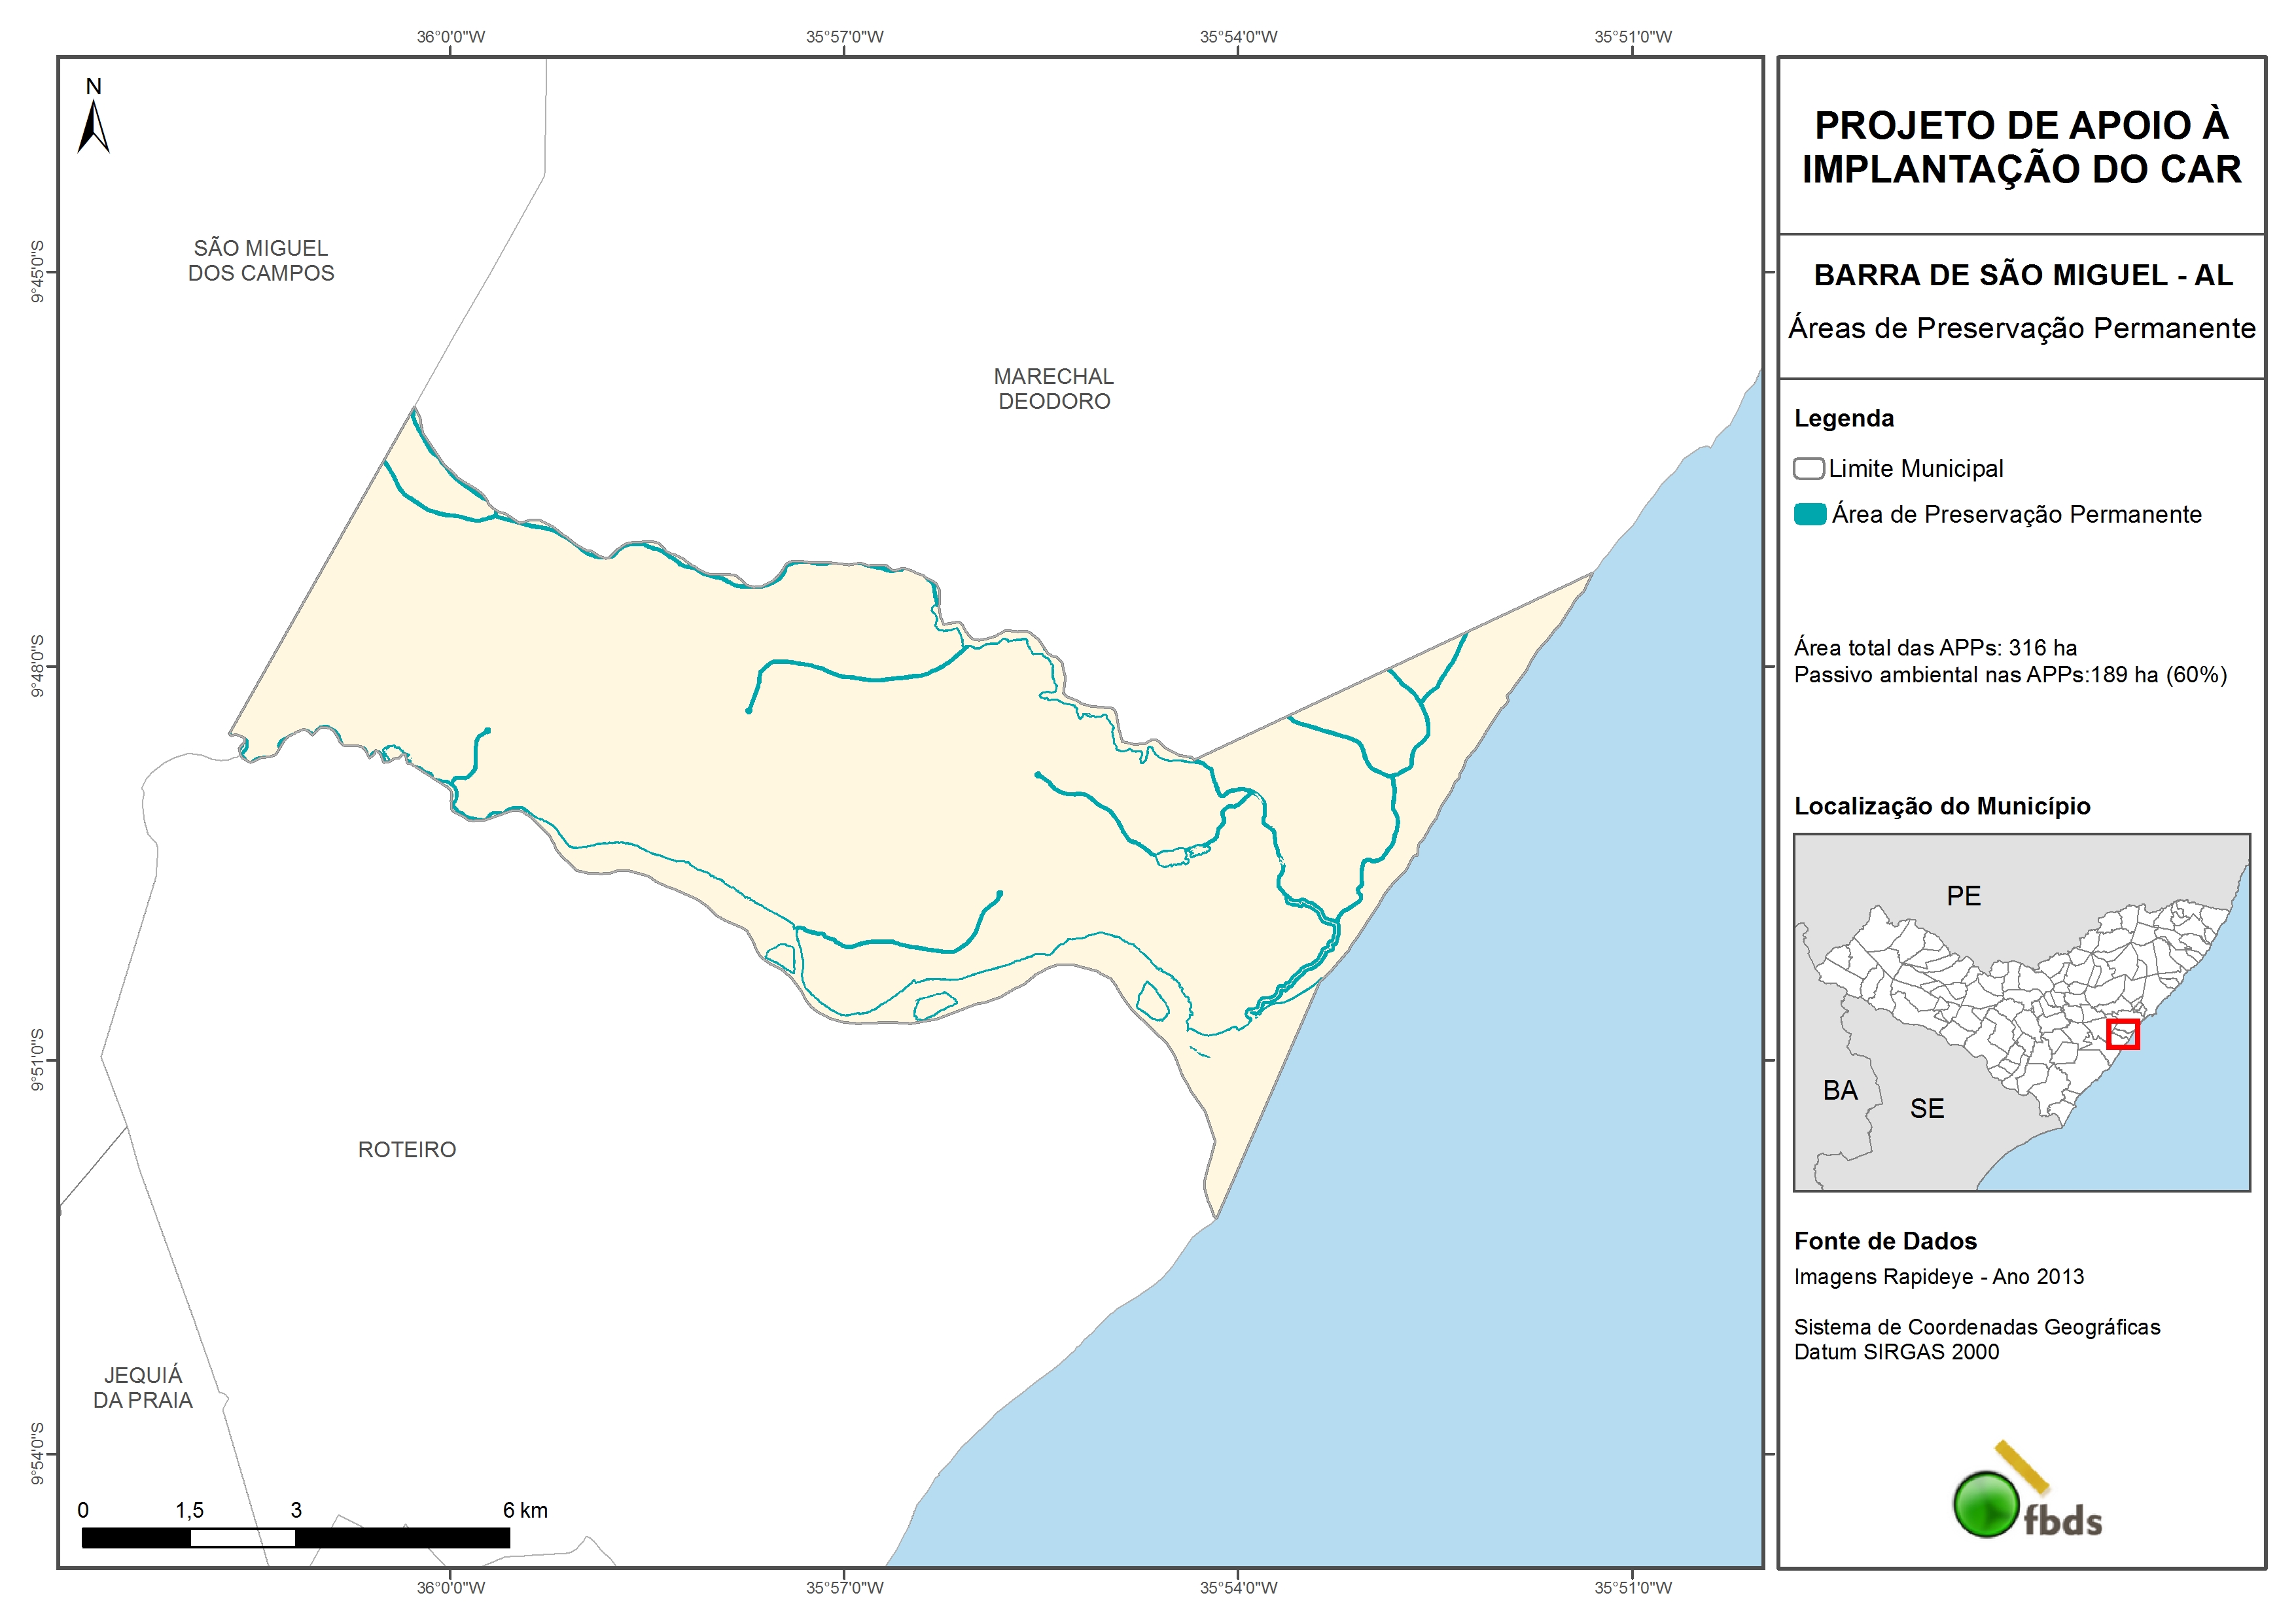The width and height of the screenshot is (2296, 1623).
Task: Click the top 36°0'0"W longitude label
Action: tap(450, 37)
